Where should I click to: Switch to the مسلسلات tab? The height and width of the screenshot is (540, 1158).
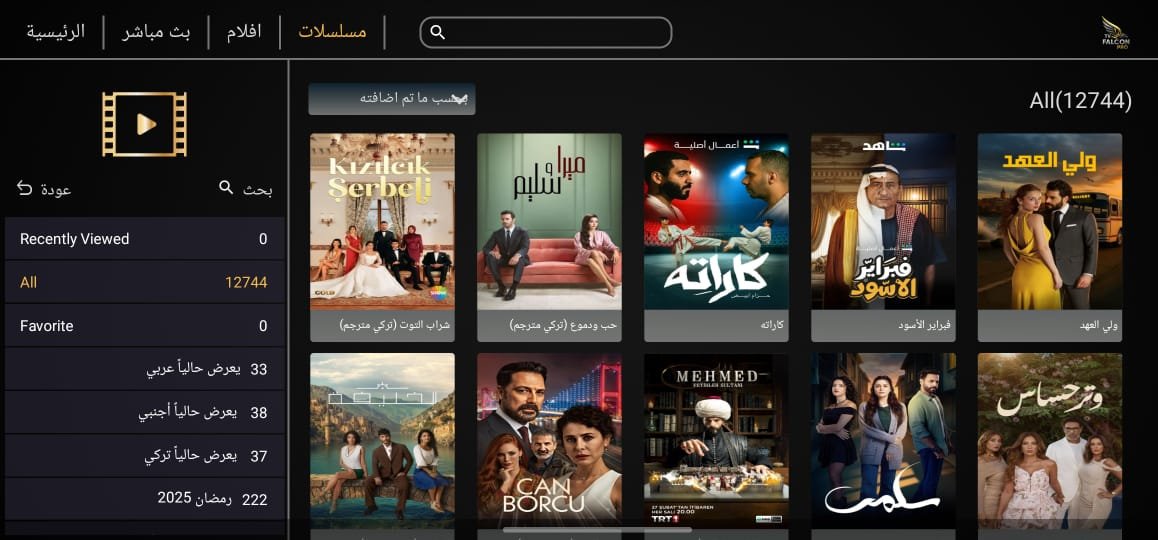pos(332,33)
